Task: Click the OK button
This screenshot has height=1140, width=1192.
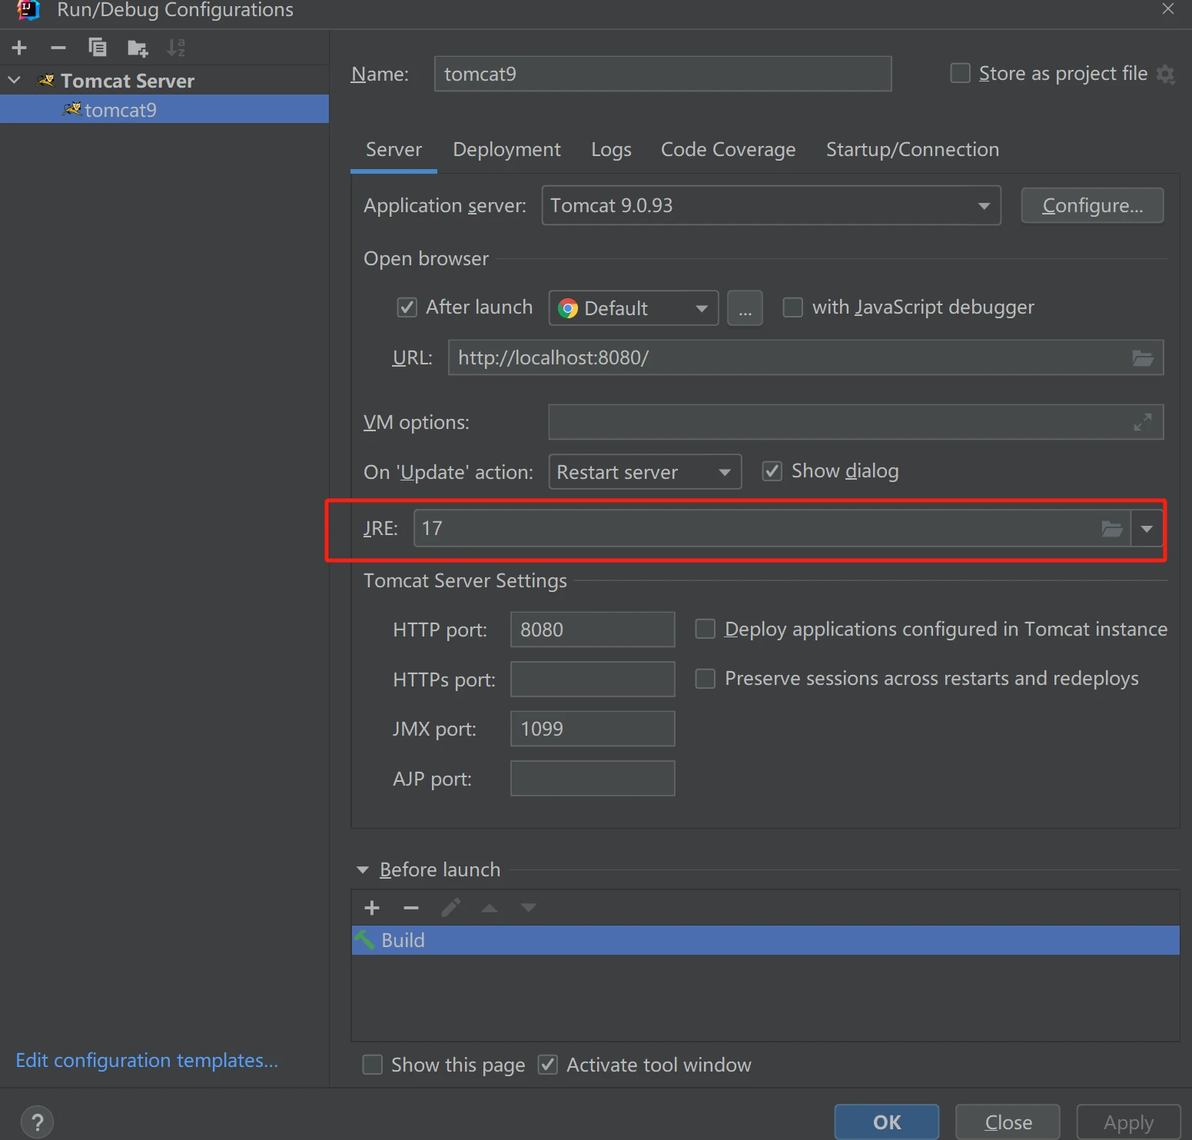Action: point(886,1122)
